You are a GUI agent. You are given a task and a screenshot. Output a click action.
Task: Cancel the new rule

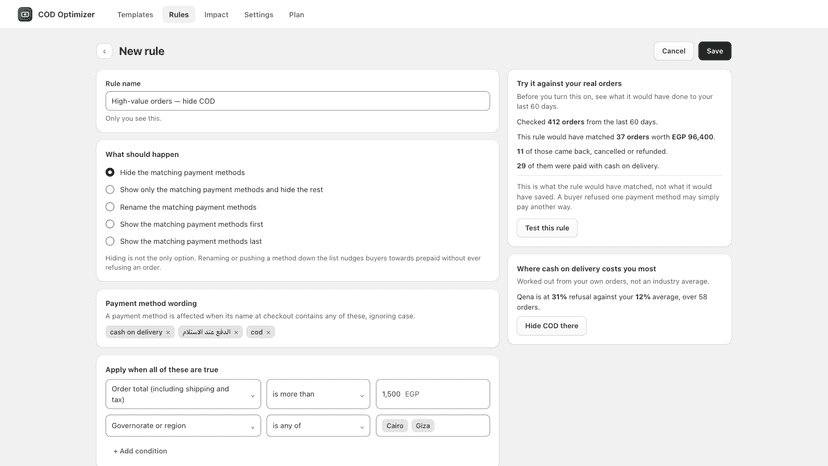(673, 51)
